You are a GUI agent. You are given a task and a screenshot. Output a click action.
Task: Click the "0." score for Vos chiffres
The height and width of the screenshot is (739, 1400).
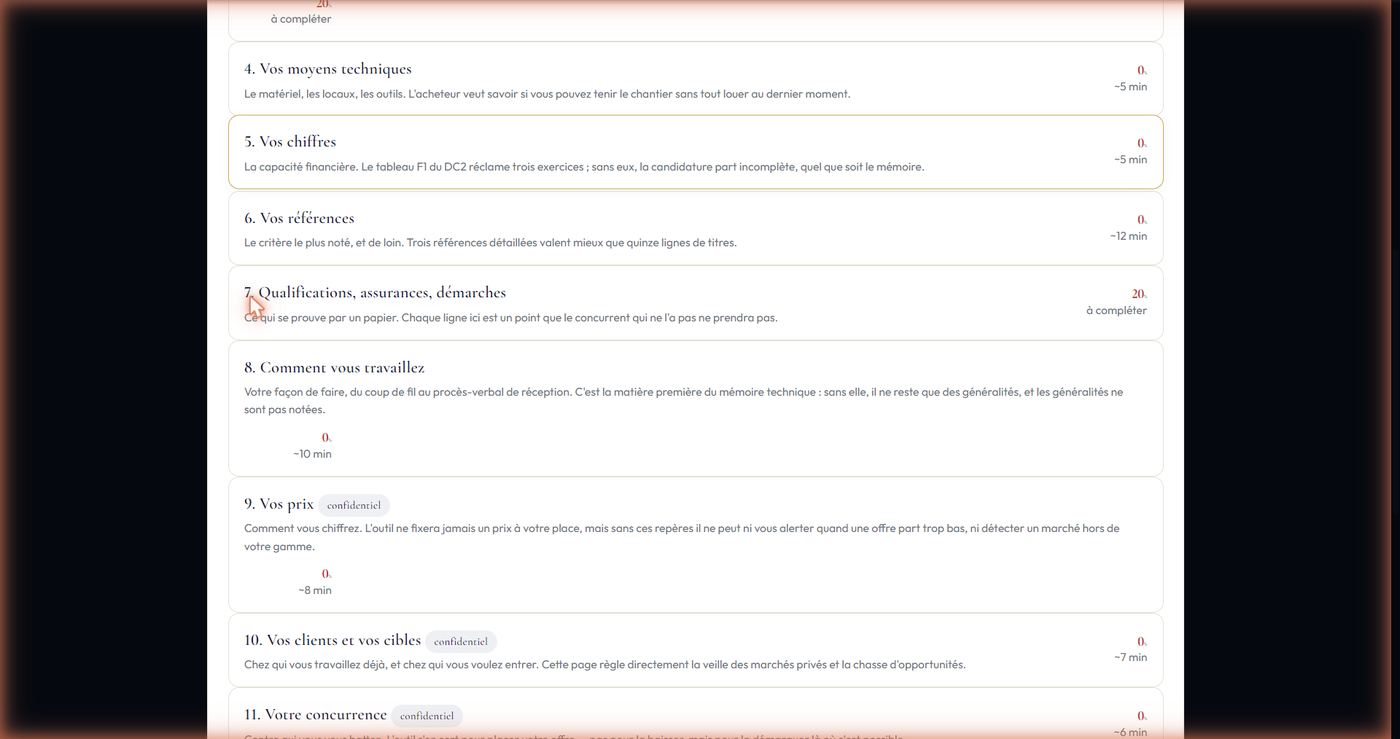1142,143
